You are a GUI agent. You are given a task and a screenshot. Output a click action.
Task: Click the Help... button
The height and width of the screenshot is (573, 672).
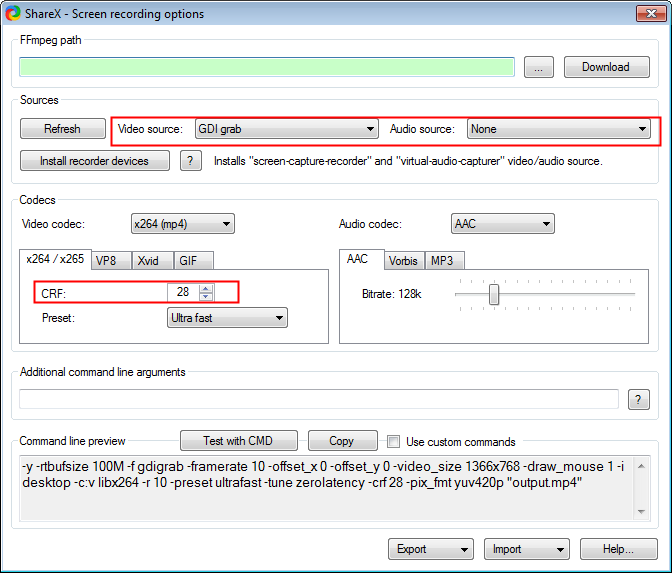(x=618, y=549)
